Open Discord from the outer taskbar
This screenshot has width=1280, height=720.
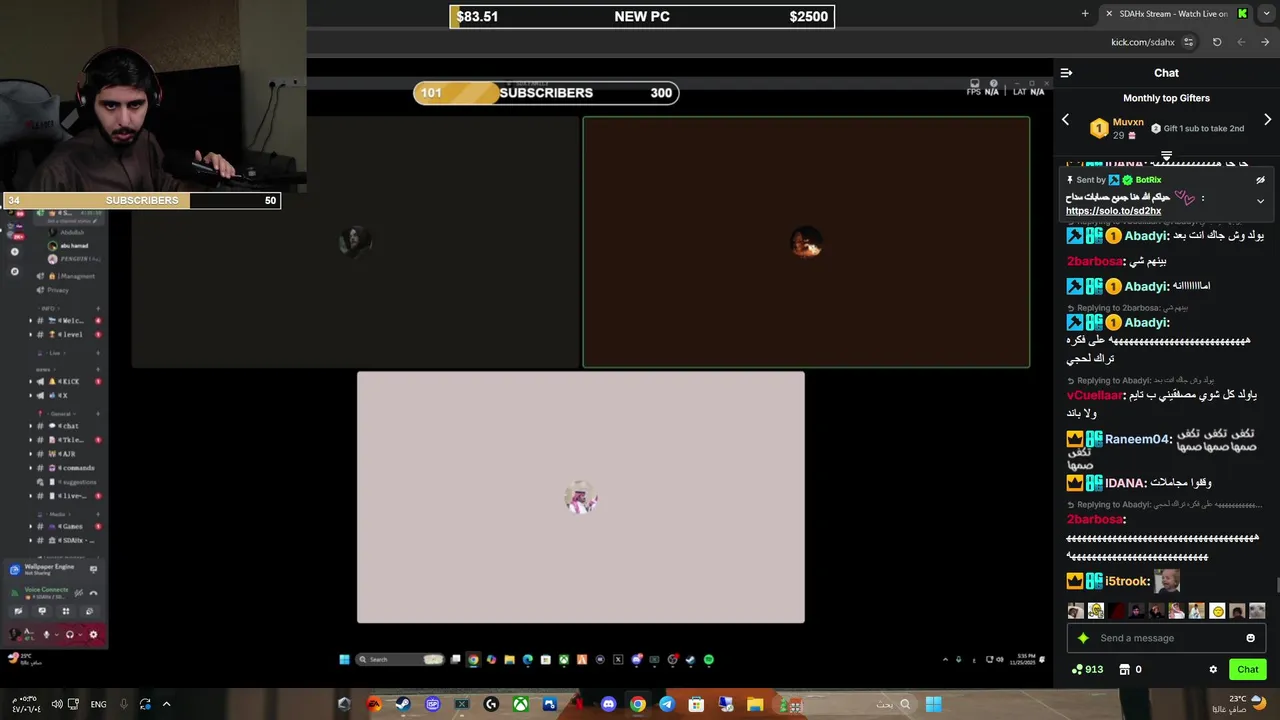[x=609, y=704]
